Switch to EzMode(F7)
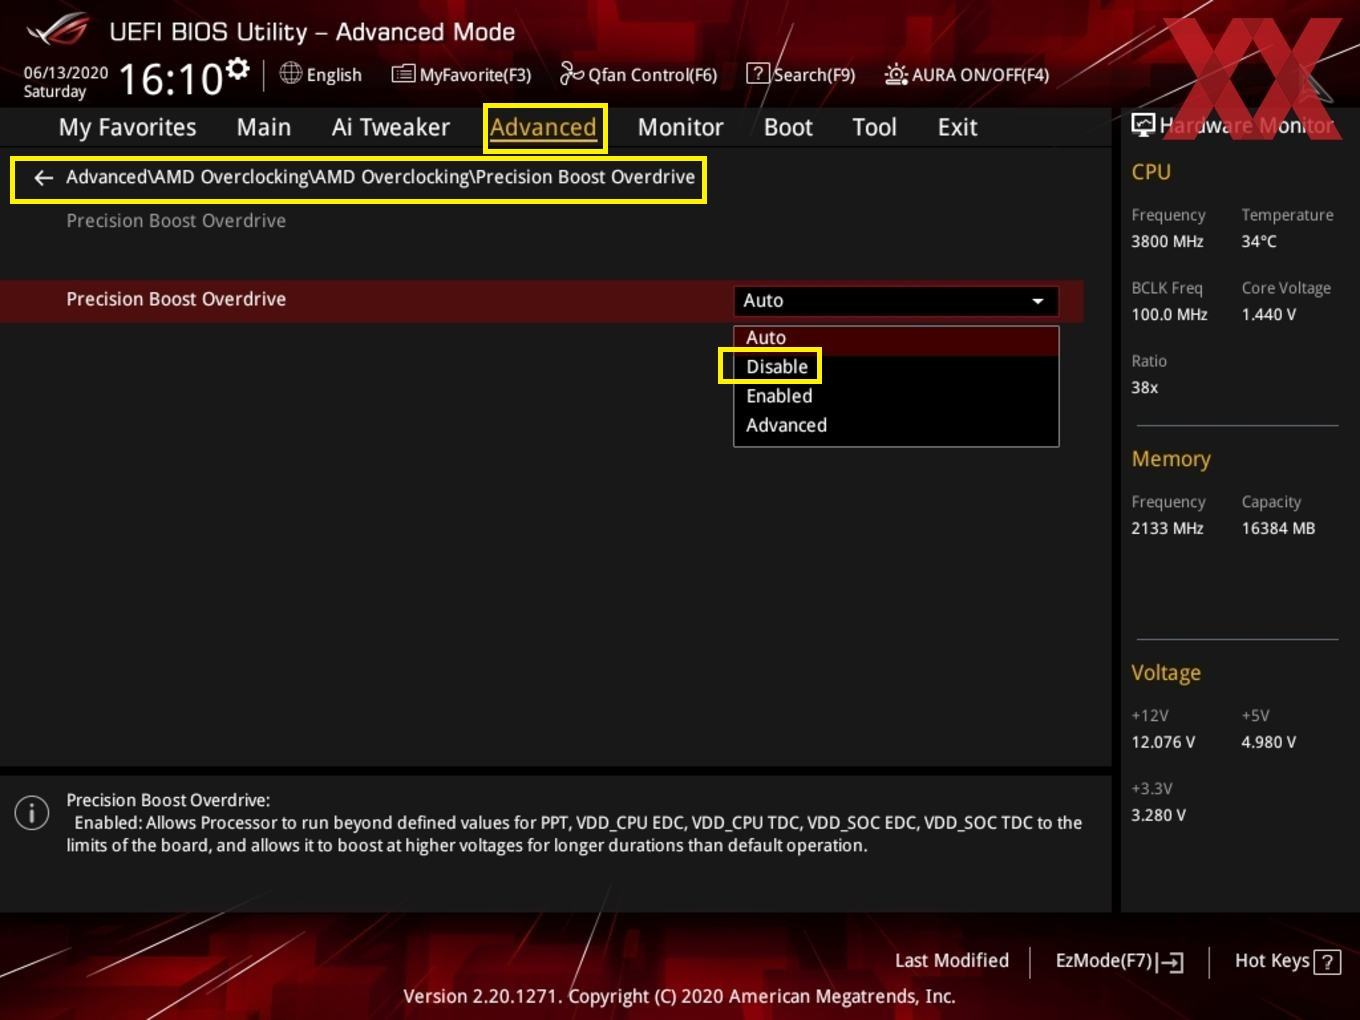The height and width of the screenshot is (1020, 1360). tap(1120, 961)
